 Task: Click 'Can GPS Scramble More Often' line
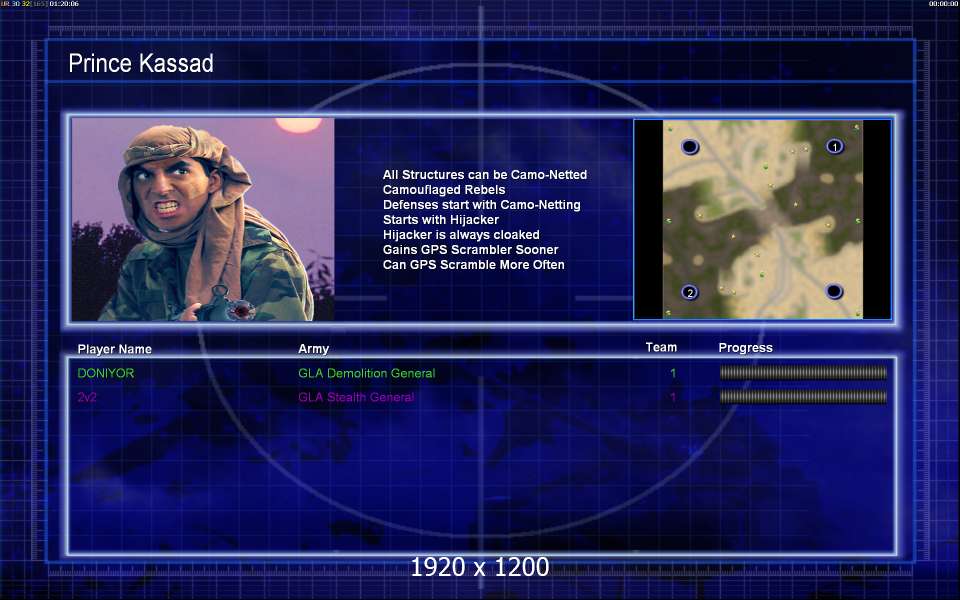tap(473, 264)
